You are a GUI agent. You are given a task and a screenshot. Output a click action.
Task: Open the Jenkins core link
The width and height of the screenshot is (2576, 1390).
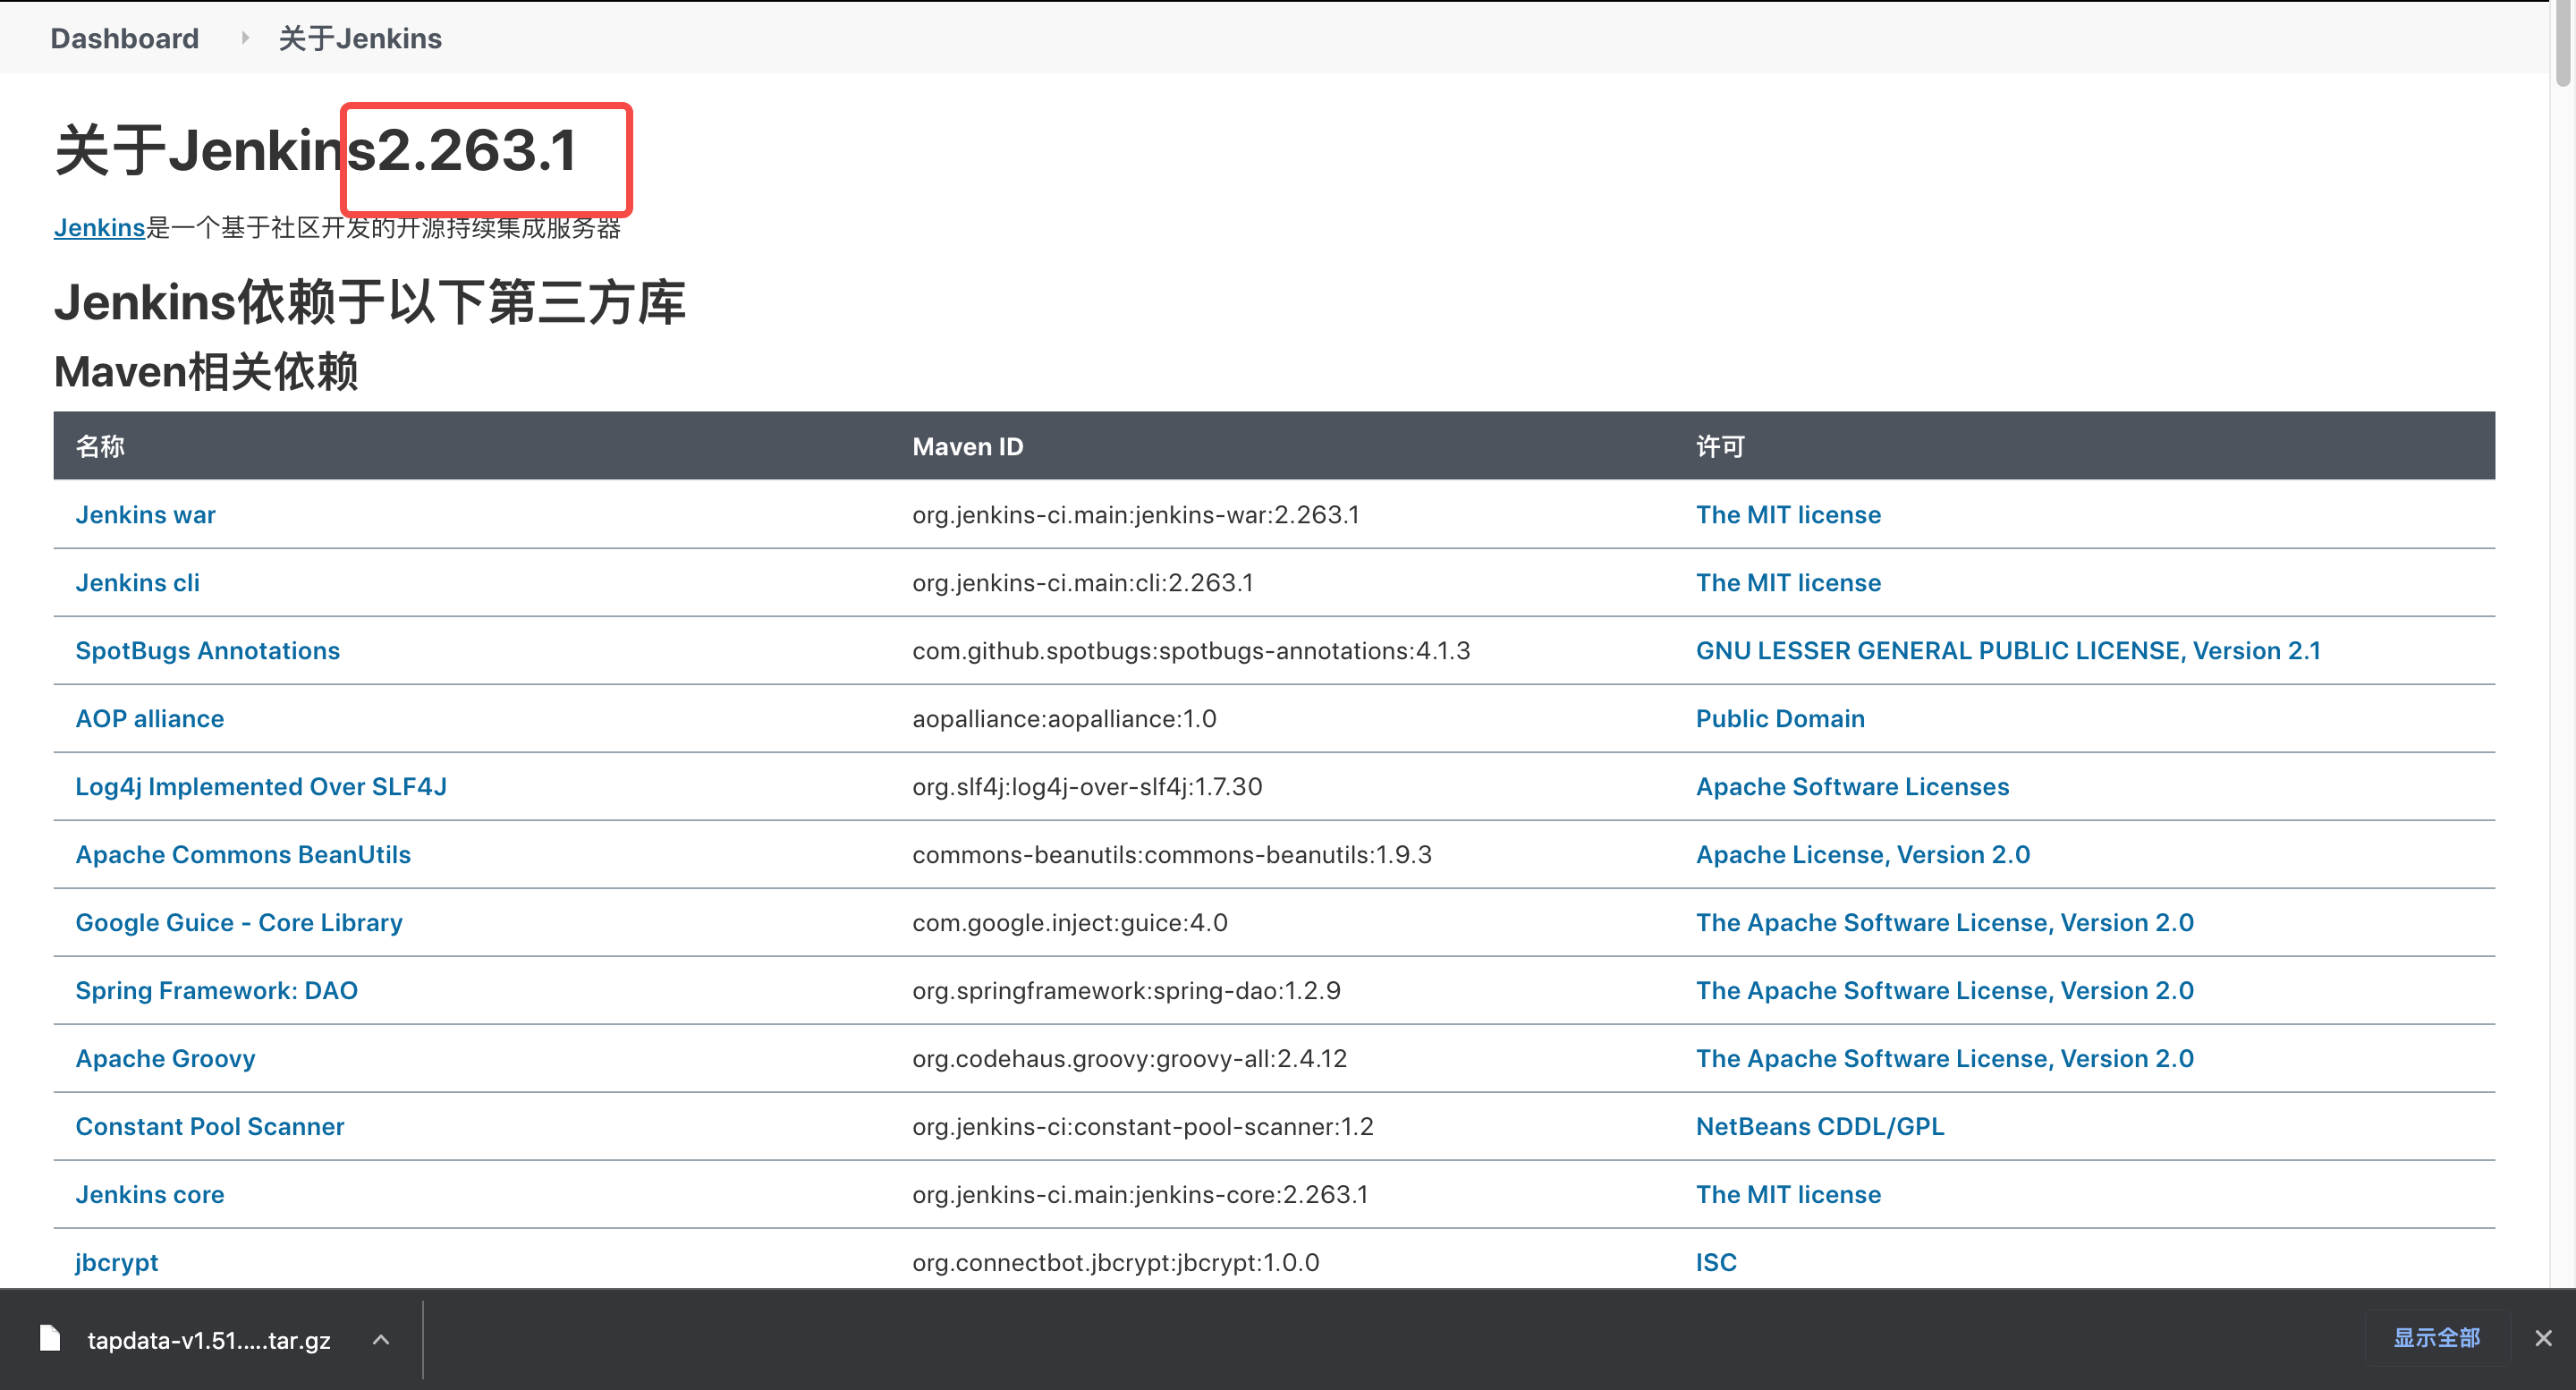point(150,1195)
